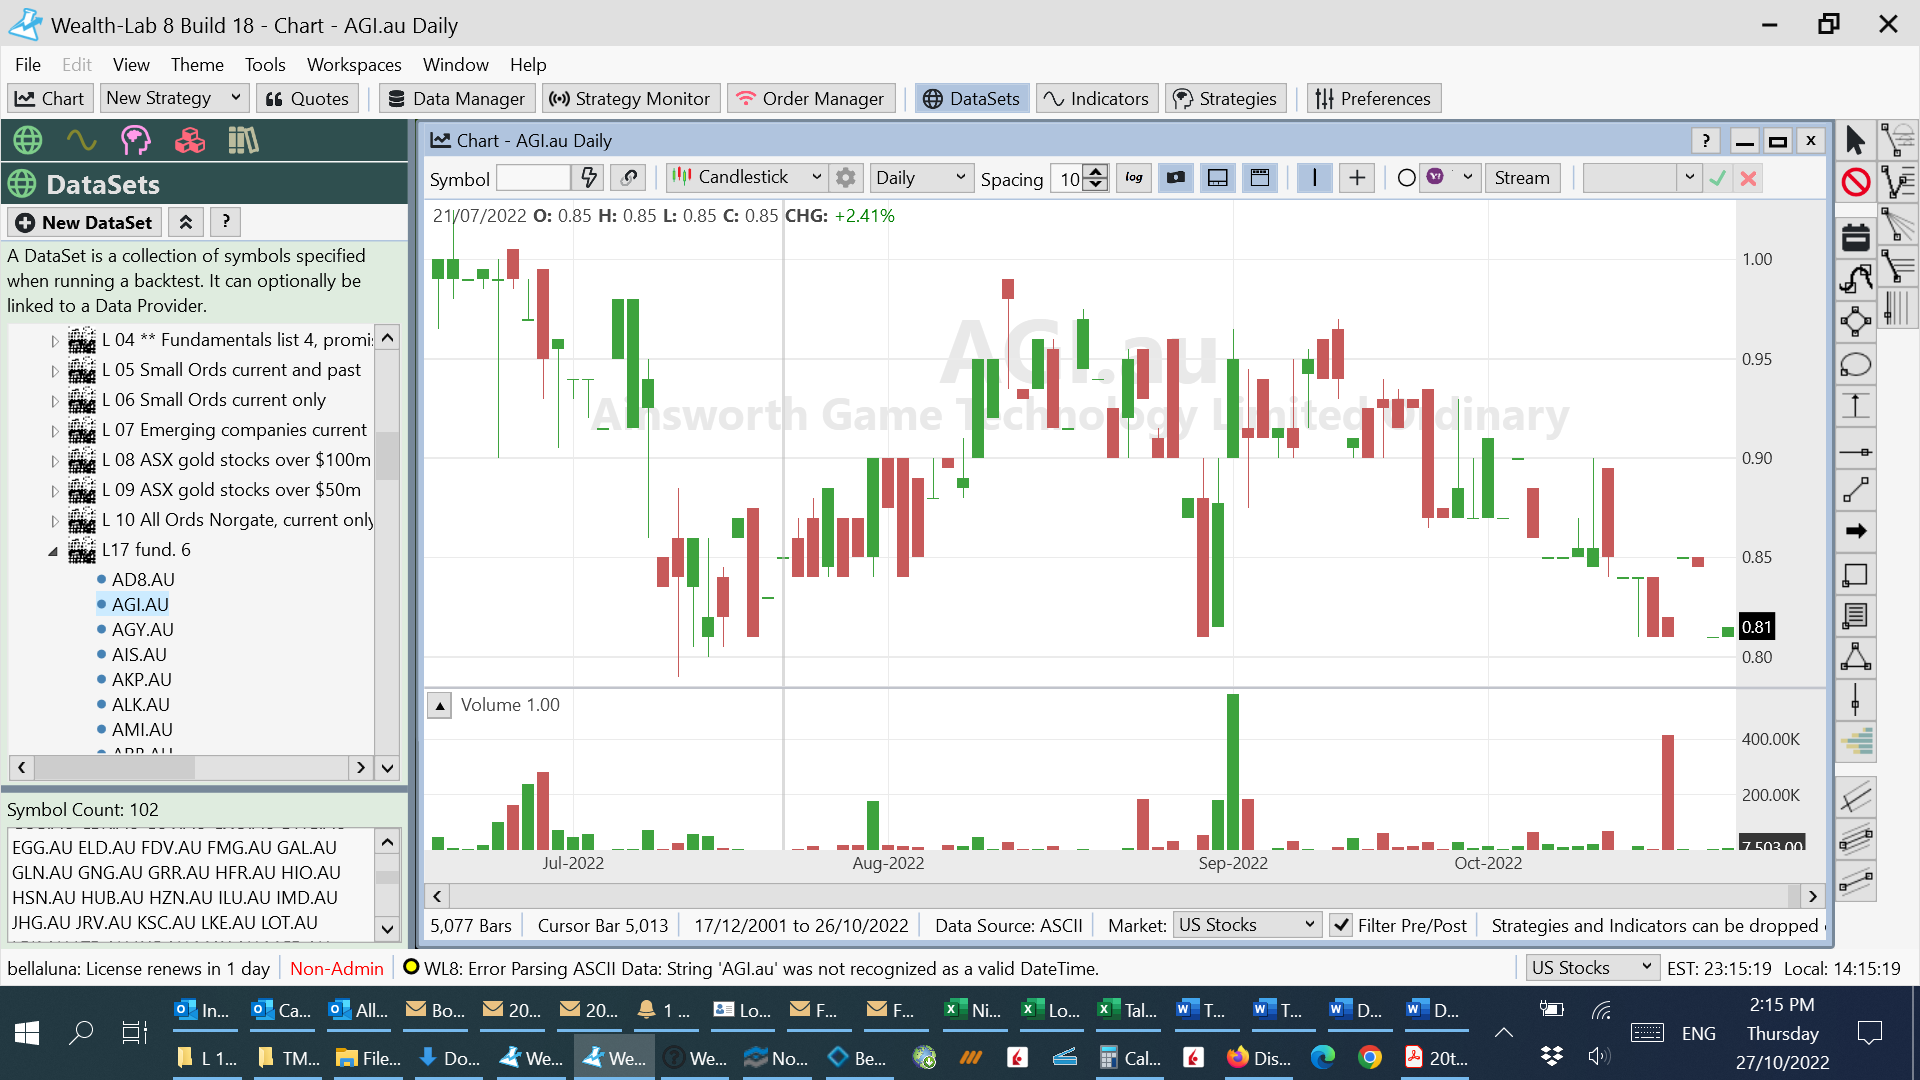Click the dataset tree horizontal scrollbar
Screen dimensions: 1920x1080
tap(190, 767)
